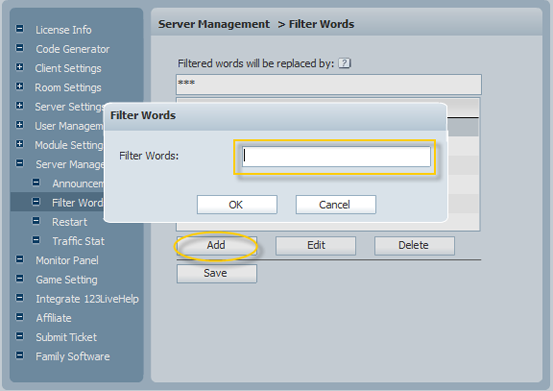Image resolution: width=553 pixels, height=391 pixels.
Task: Open the Restart menu item
Action: [69, 222]
